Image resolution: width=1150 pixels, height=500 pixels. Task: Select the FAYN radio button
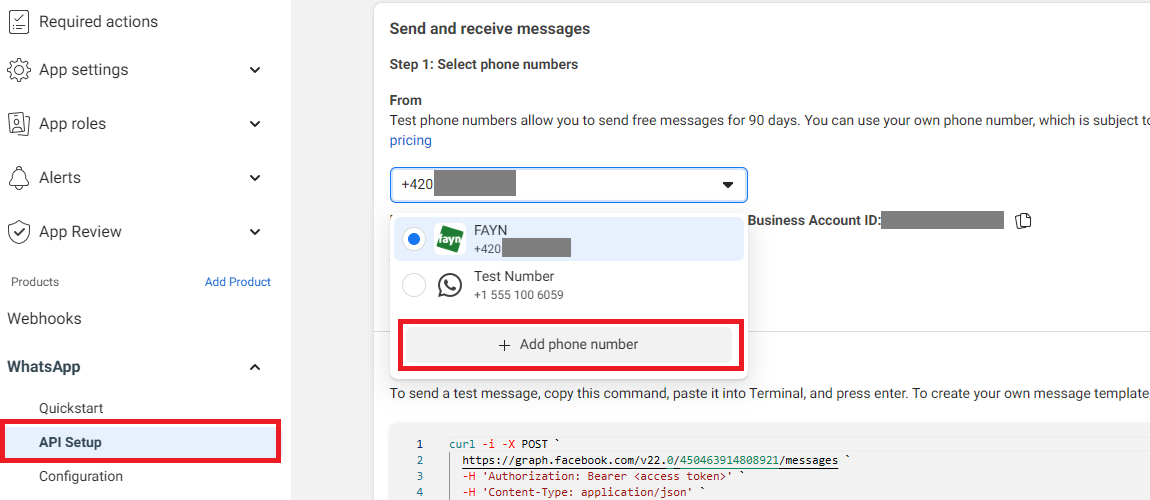(x=413, y=240)
